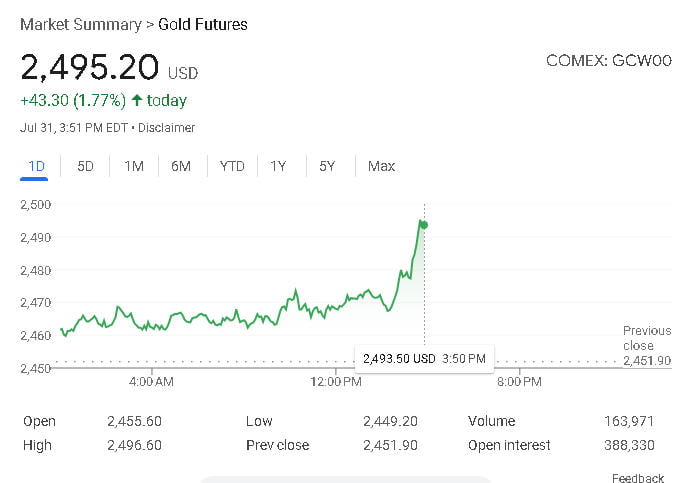The width and height of the screenshot is (692, 483).
Task: Open the Disclaimer link
Action: (166, 128)
